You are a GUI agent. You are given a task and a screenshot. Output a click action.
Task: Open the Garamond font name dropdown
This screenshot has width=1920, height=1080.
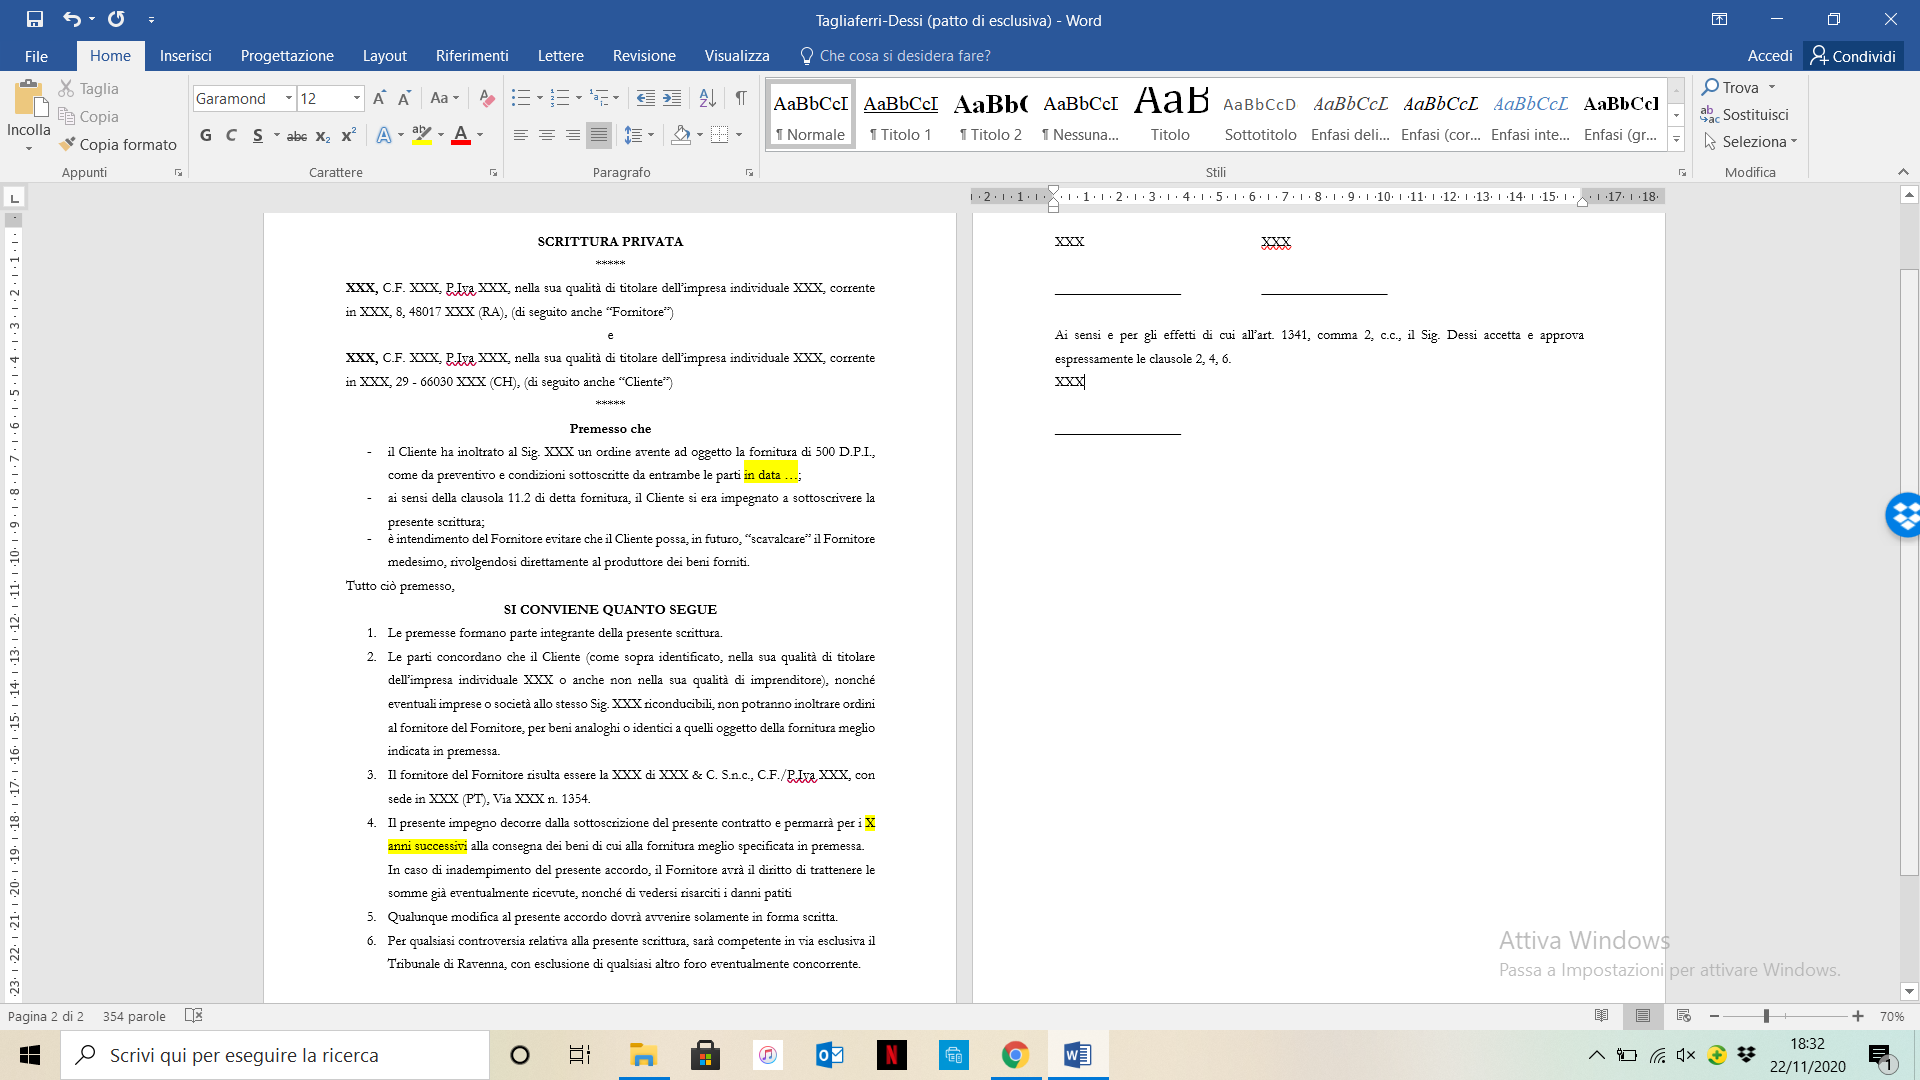(x=289, y=98)
